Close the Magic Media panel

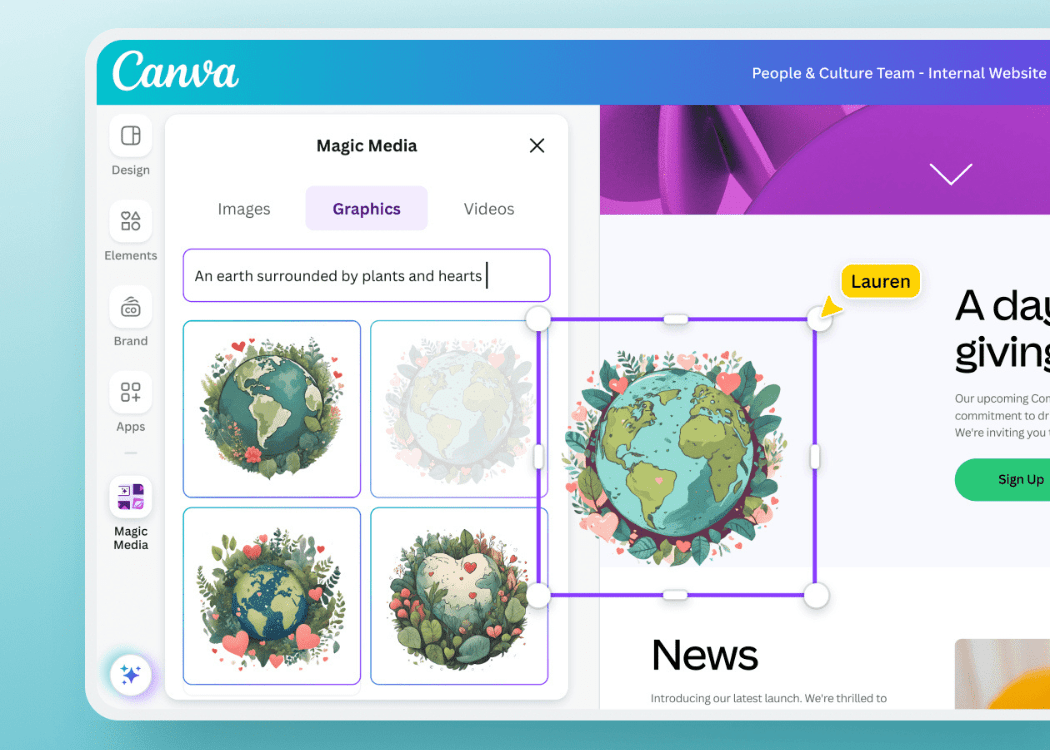tap(536, 145)
